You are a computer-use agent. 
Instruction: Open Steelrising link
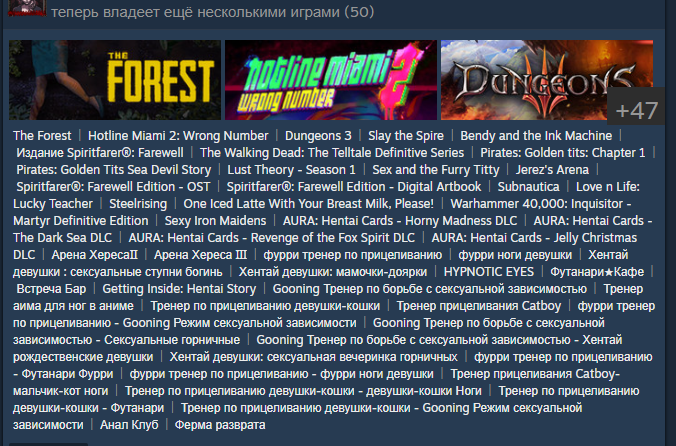tap(138, 204)
